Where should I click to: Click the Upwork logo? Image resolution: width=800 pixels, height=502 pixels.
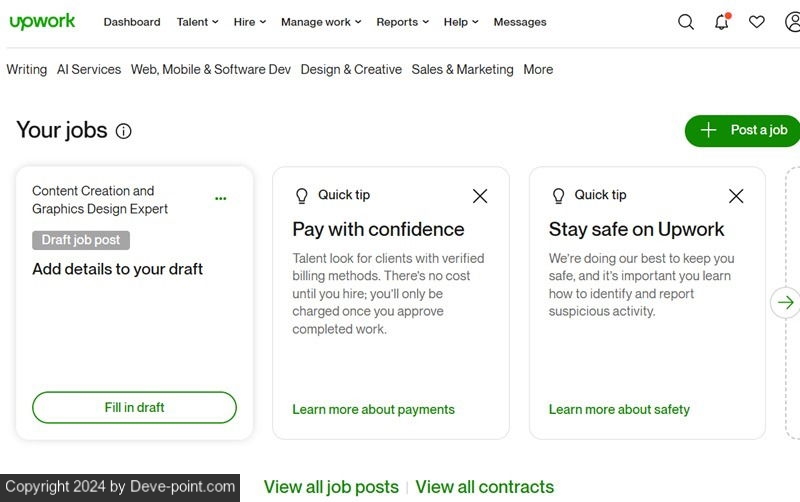42,22
